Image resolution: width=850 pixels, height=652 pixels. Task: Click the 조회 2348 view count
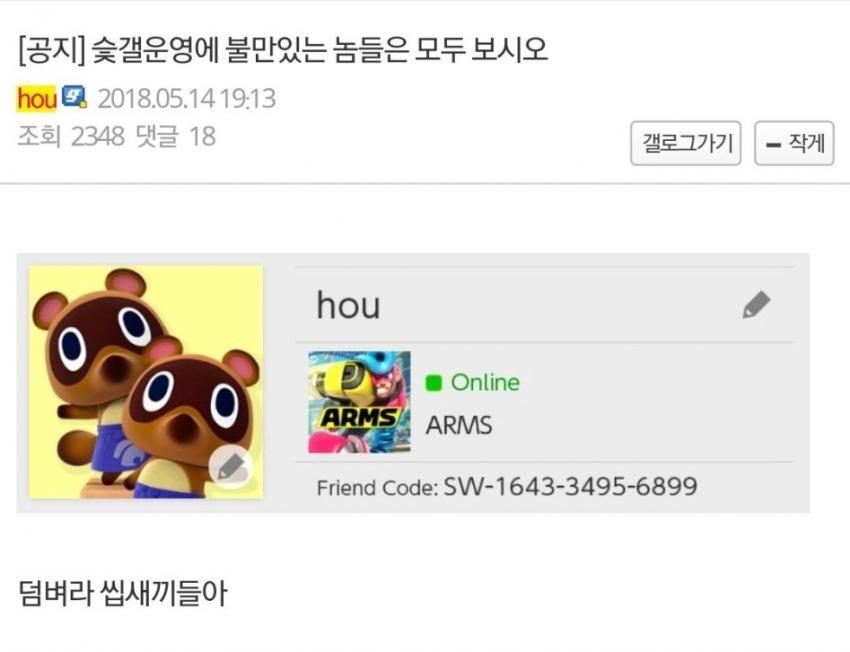click(x=71, y=136)
